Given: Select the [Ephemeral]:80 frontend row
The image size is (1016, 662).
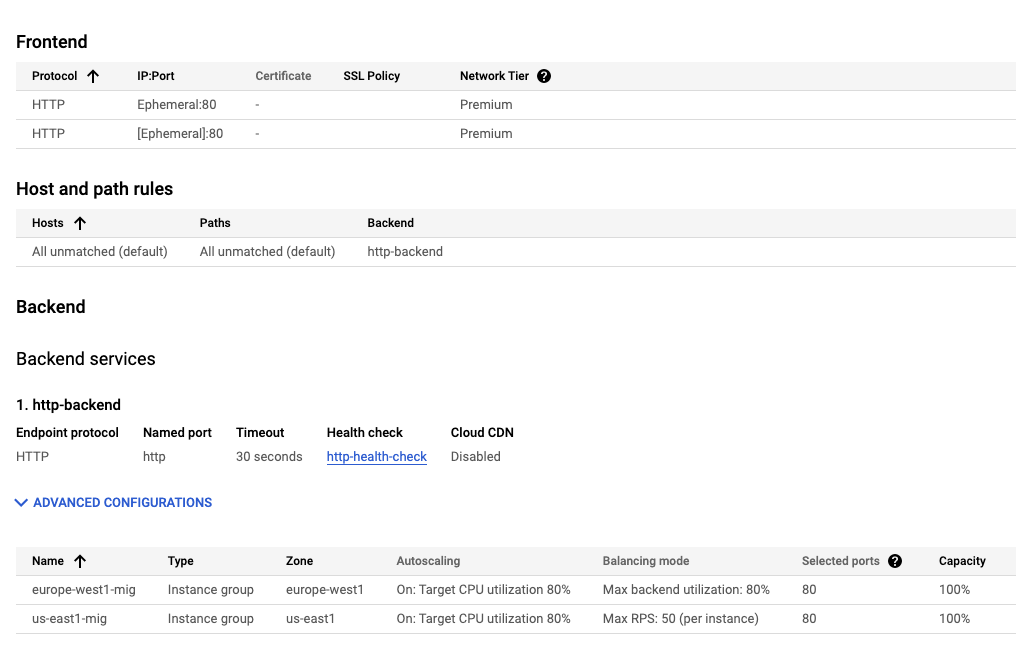Looking at the screenshot, I should 180,134.
